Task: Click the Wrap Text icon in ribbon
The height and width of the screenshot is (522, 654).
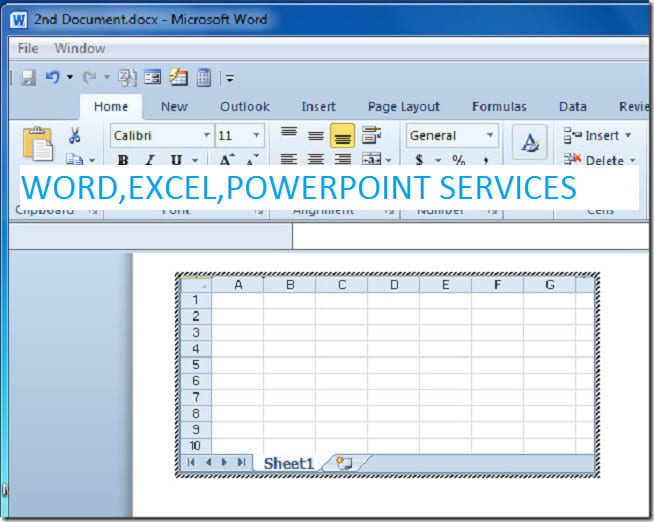Action: coord(372,135)
